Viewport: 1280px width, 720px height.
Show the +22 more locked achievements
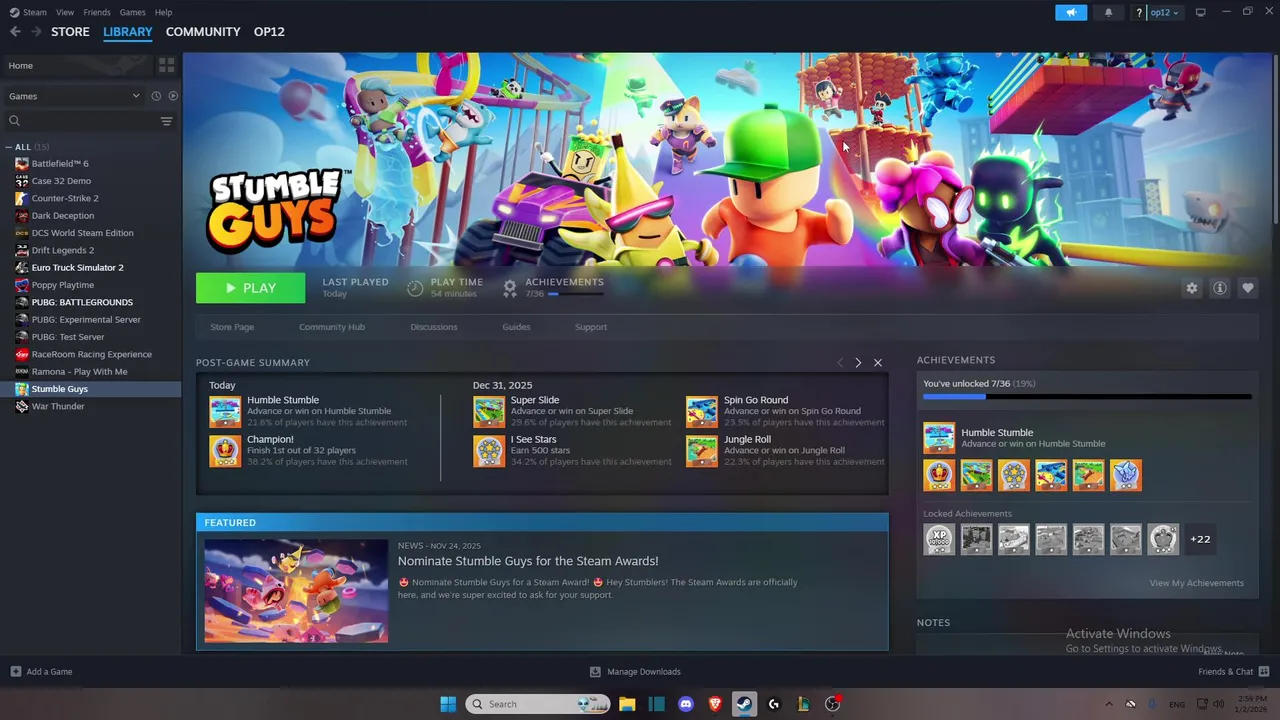[x=1200, y=539]
